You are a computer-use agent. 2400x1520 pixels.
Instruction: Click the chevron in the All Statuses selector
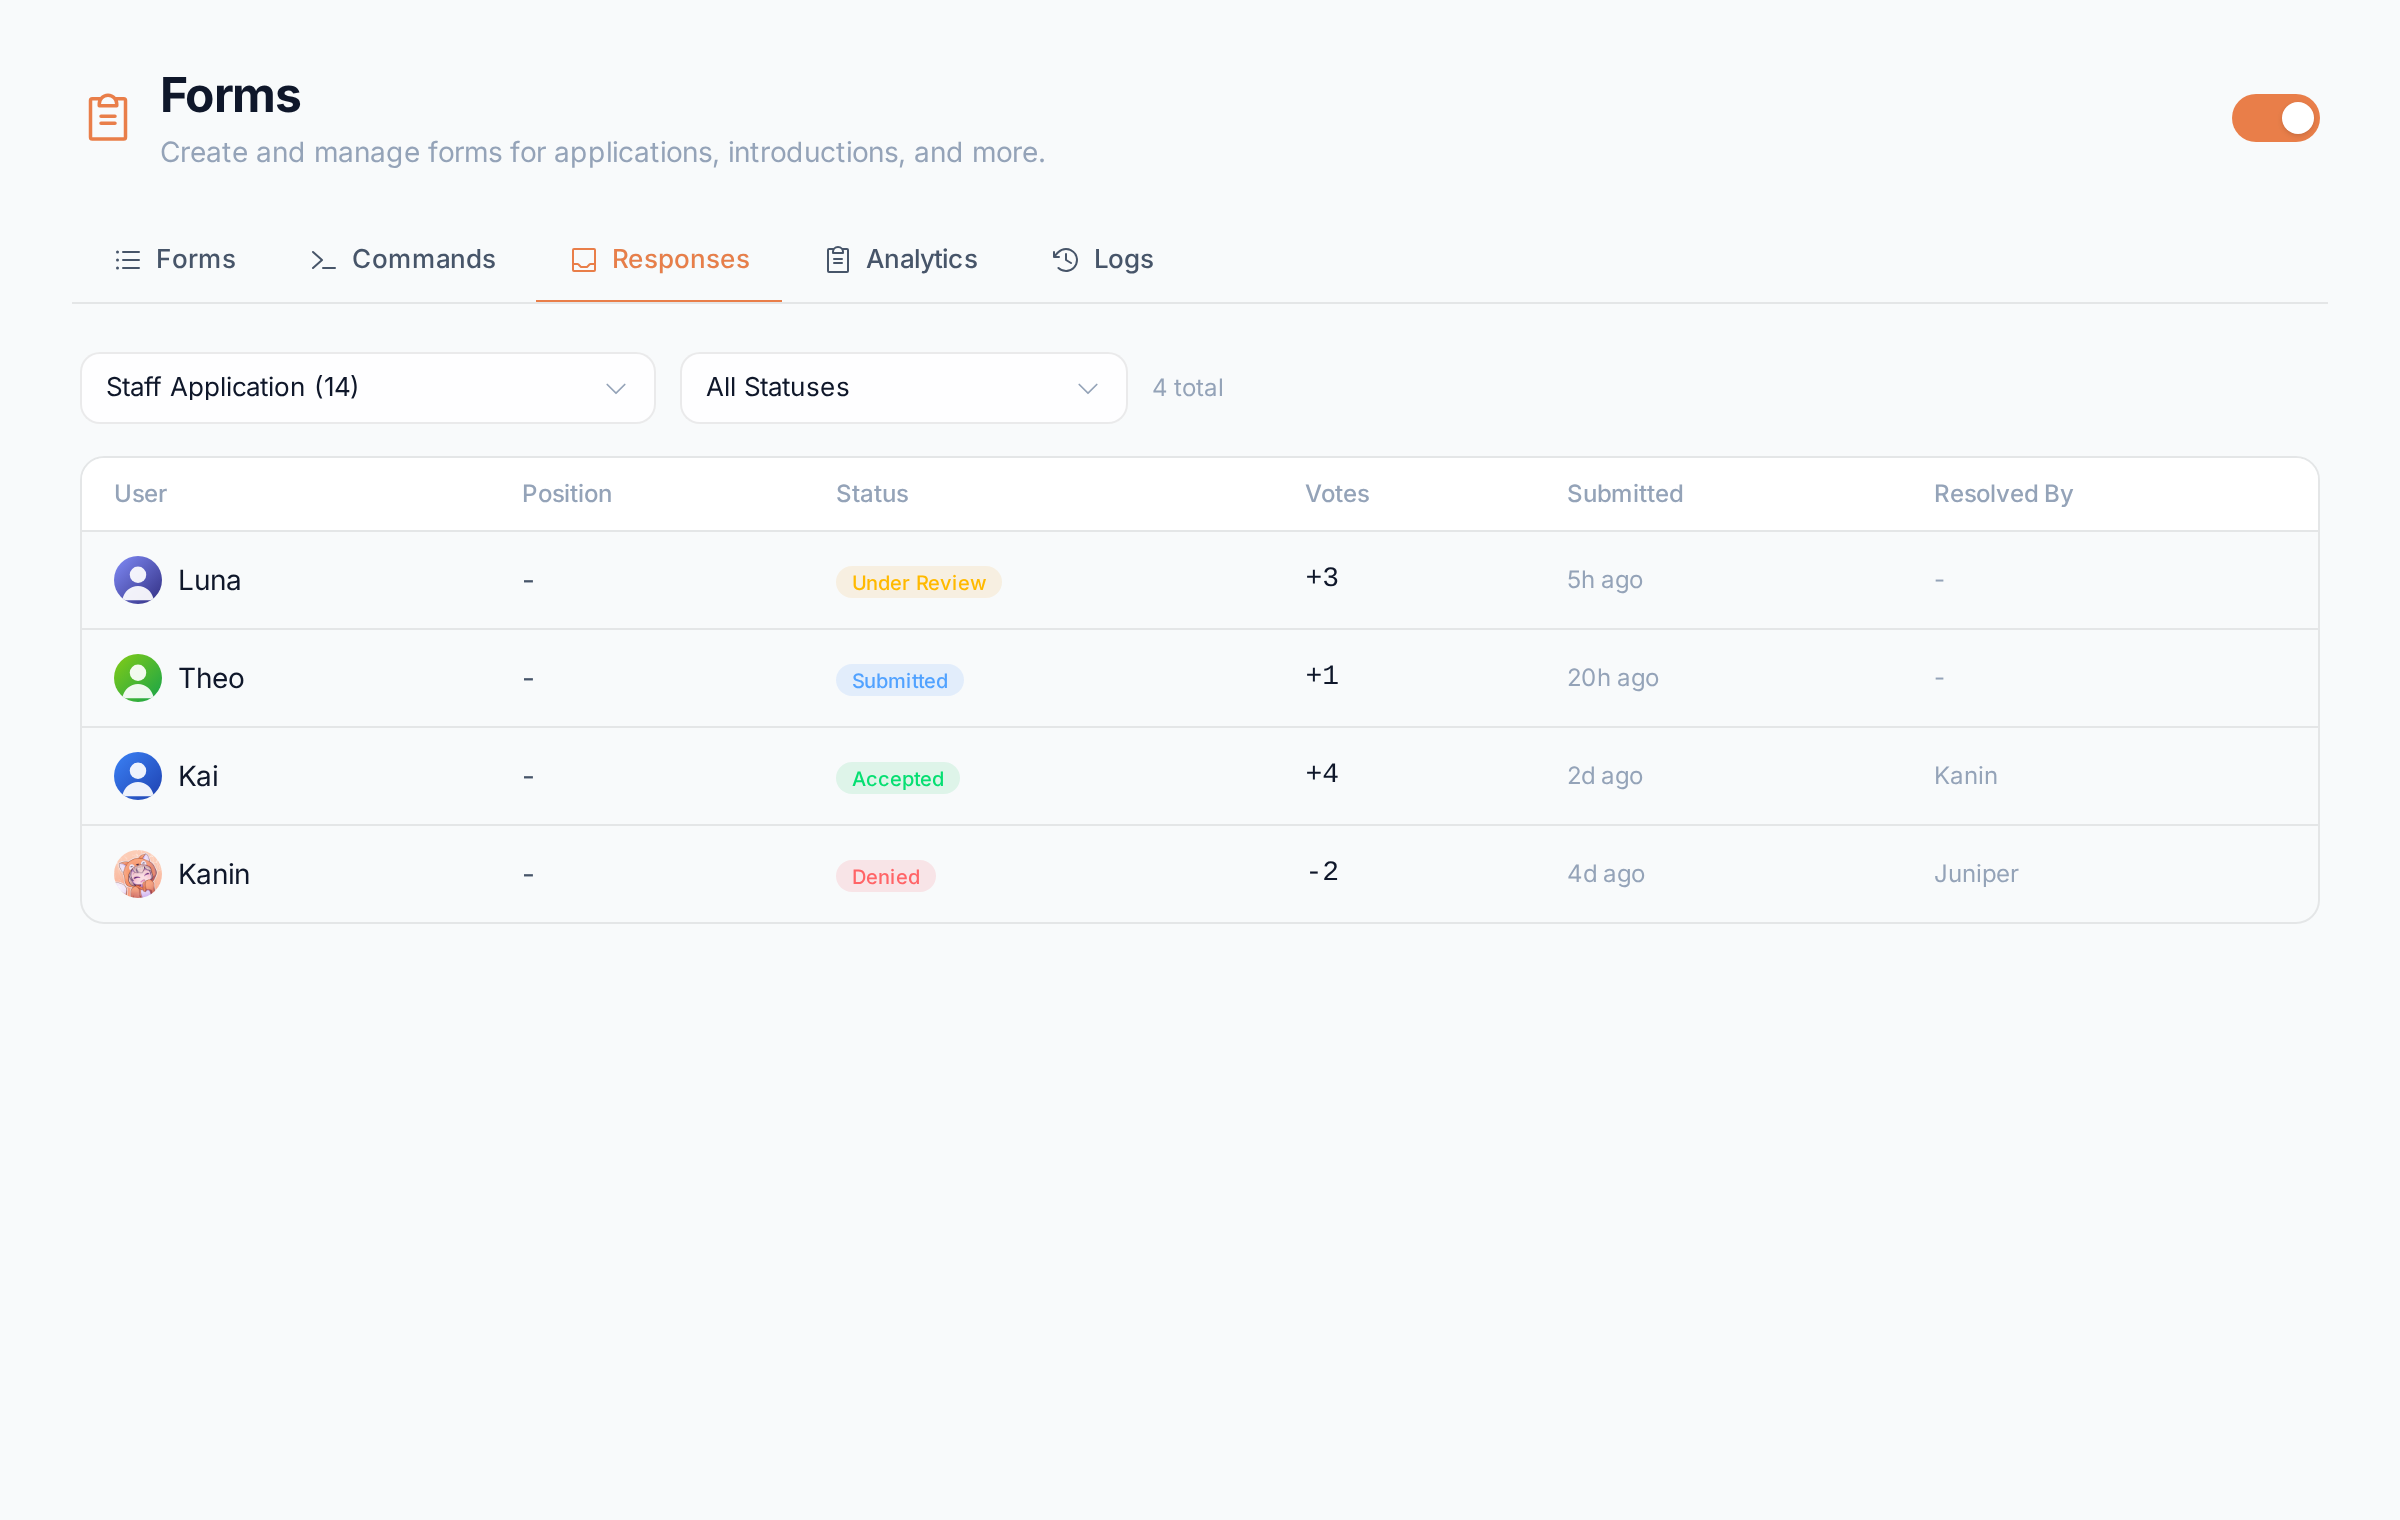(x=1088, y=388)
